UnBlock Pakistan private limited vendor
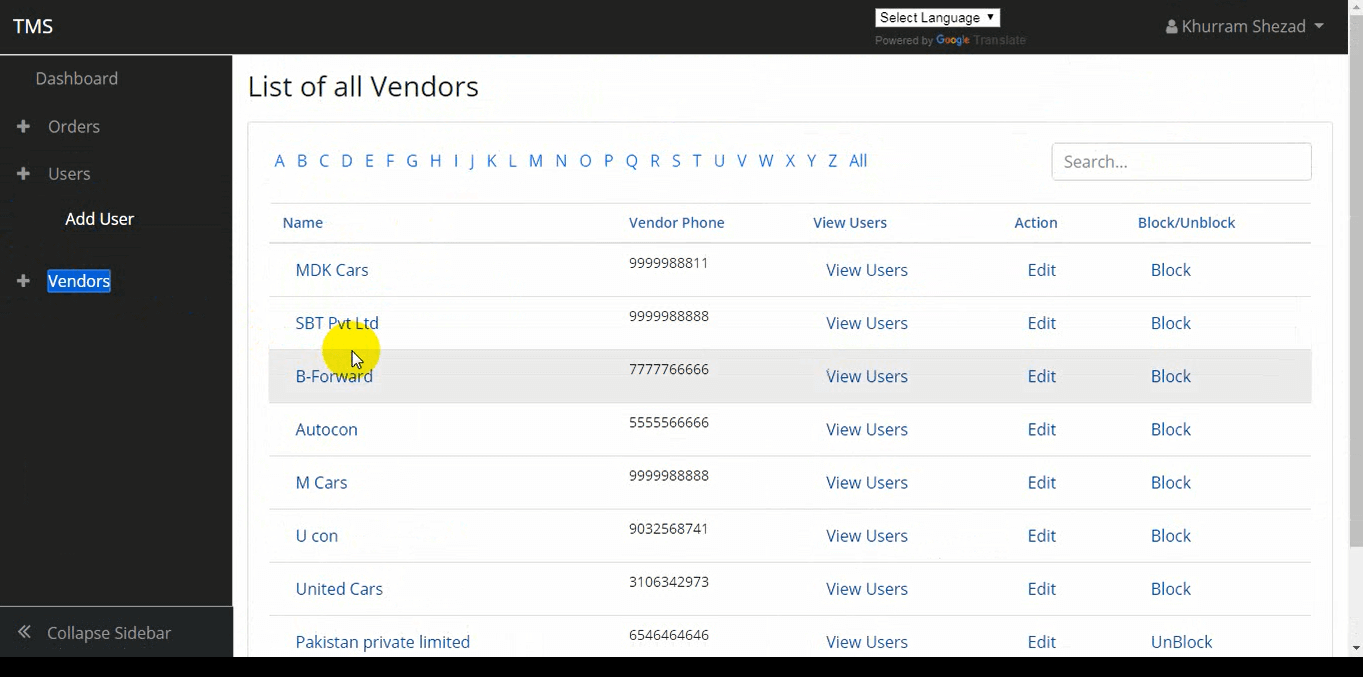 tap(1181, 641)
